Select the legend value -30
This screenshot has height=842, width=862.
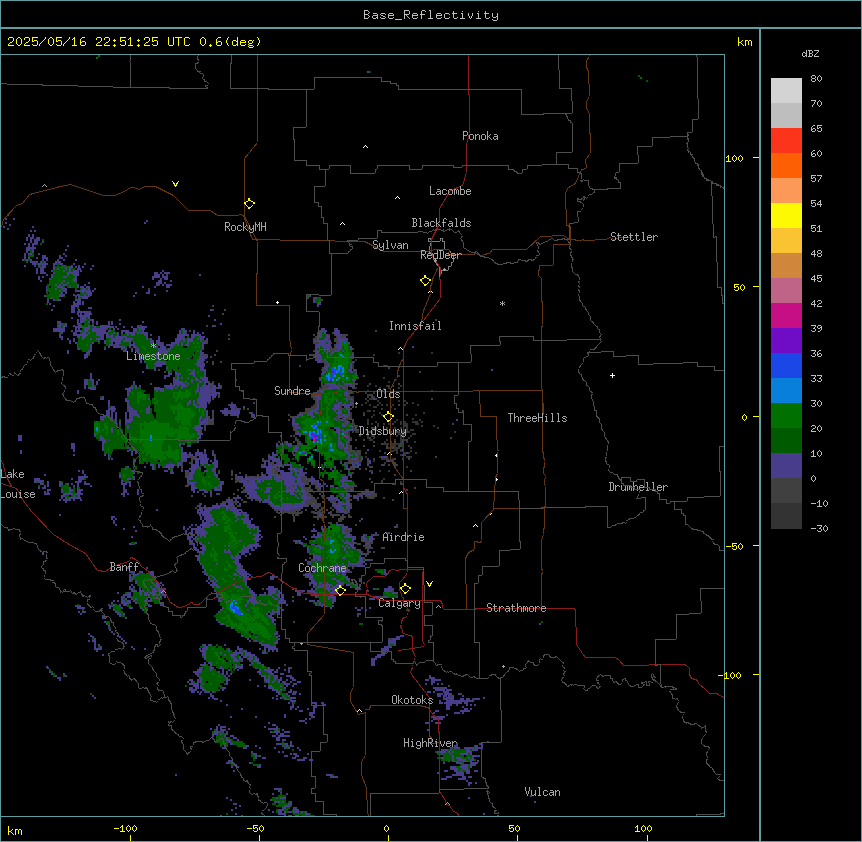coord(819,528)
